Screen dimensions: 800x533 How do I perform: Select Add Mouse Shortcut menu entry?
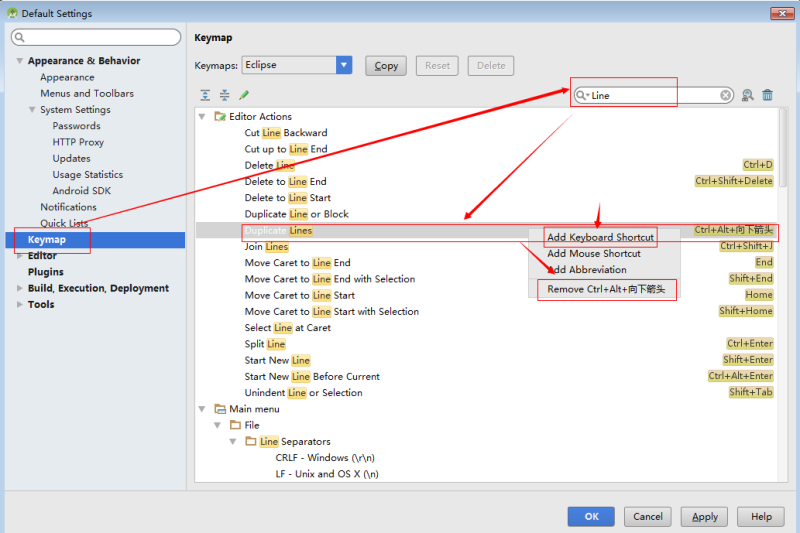pos(594,253)
